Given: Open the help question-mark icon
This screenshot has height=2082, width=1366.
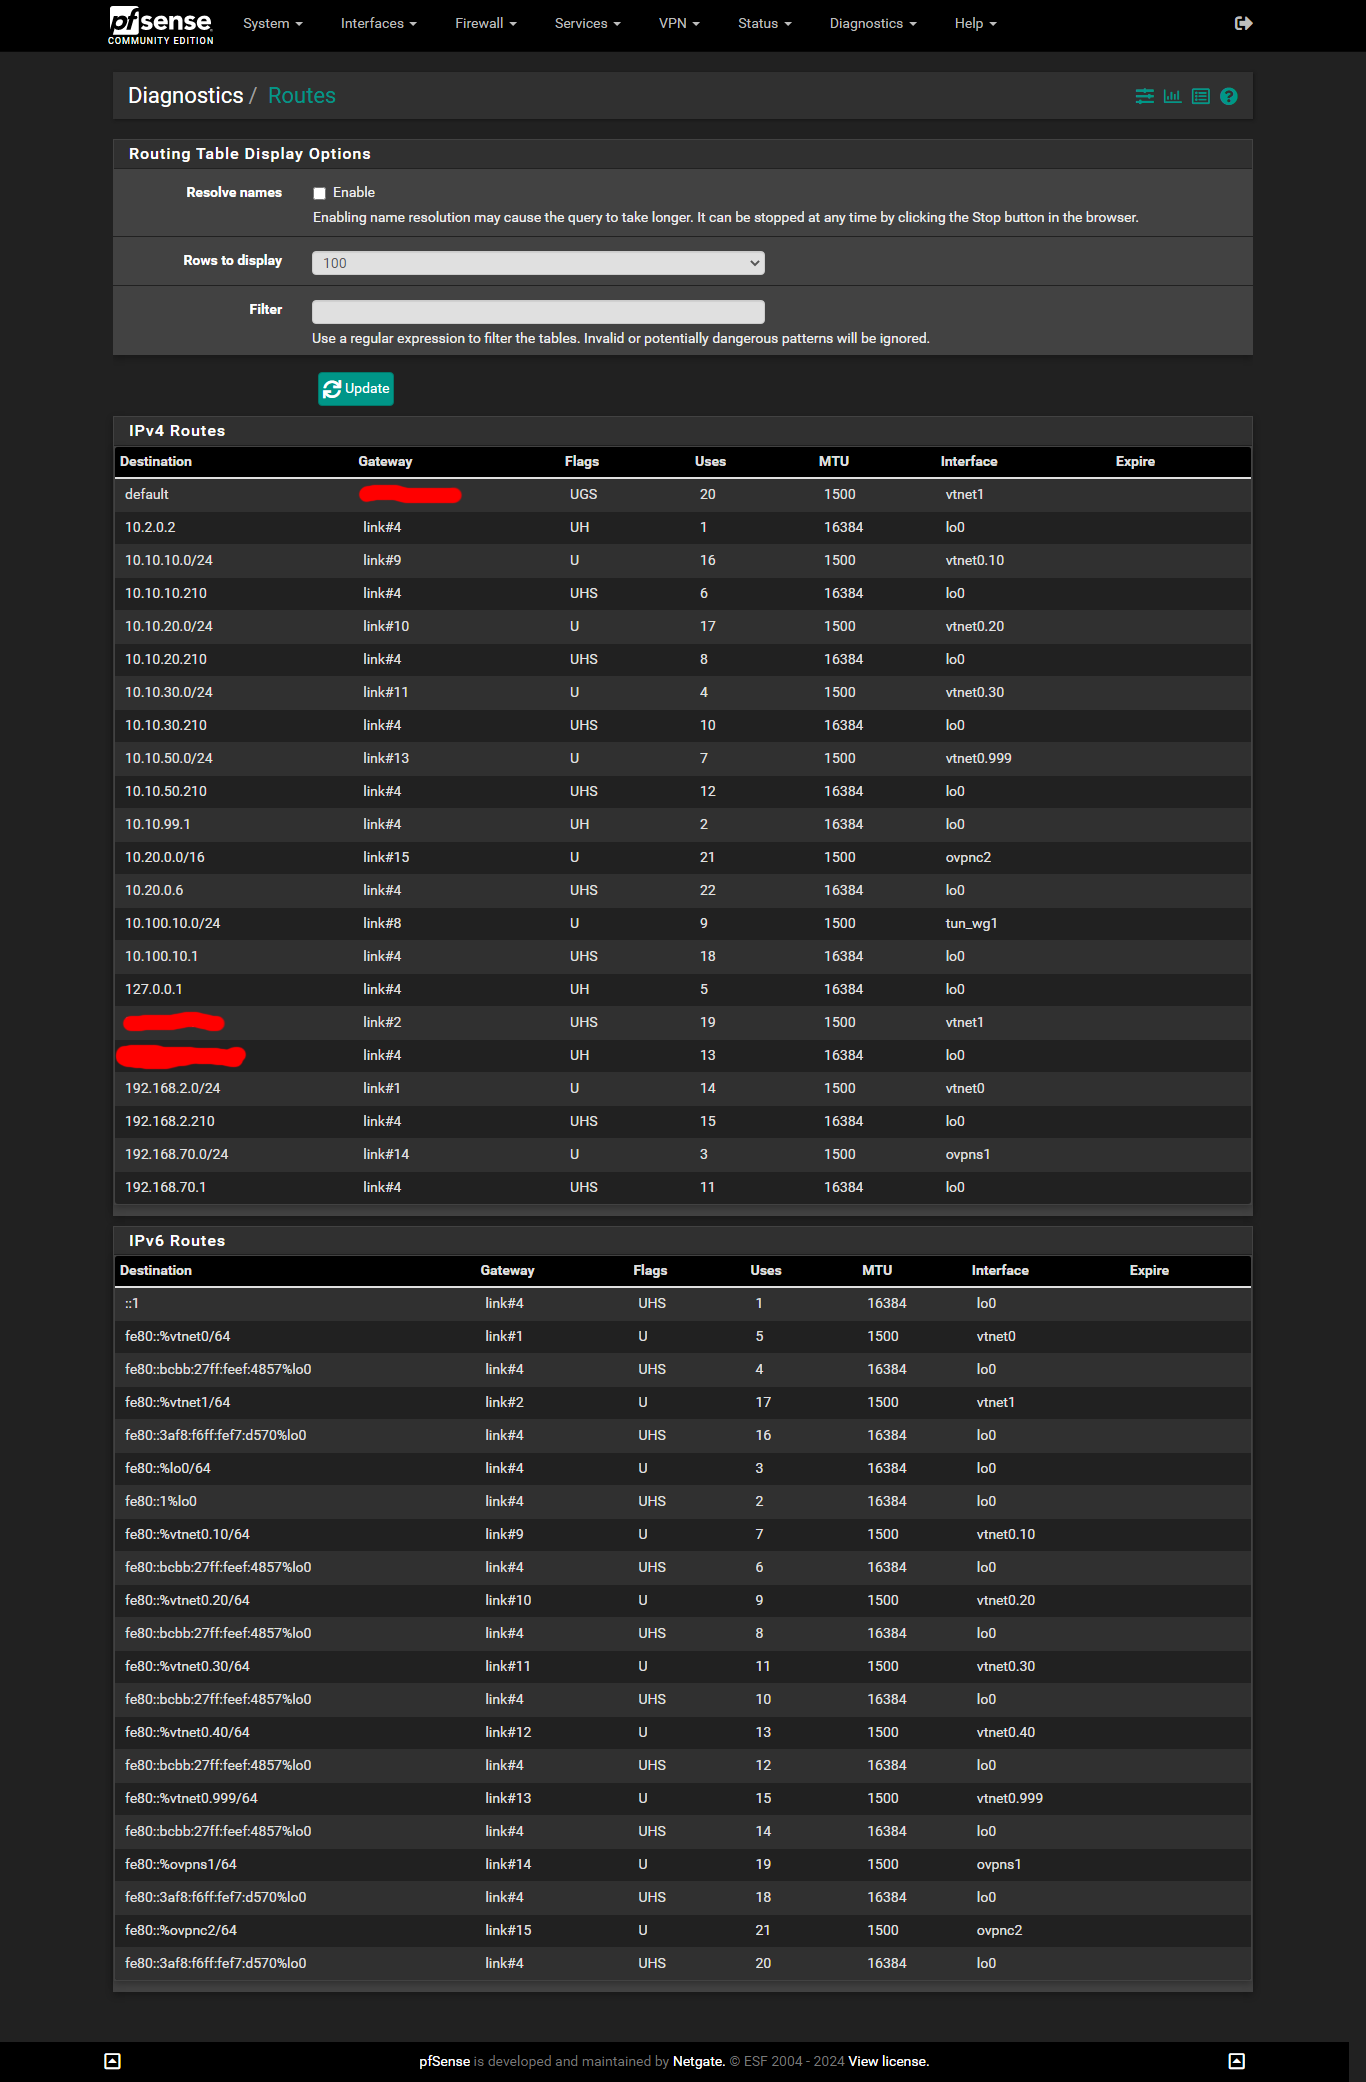Looking at the screenshot, I should pyautogui.click(x=1229, y=96).
